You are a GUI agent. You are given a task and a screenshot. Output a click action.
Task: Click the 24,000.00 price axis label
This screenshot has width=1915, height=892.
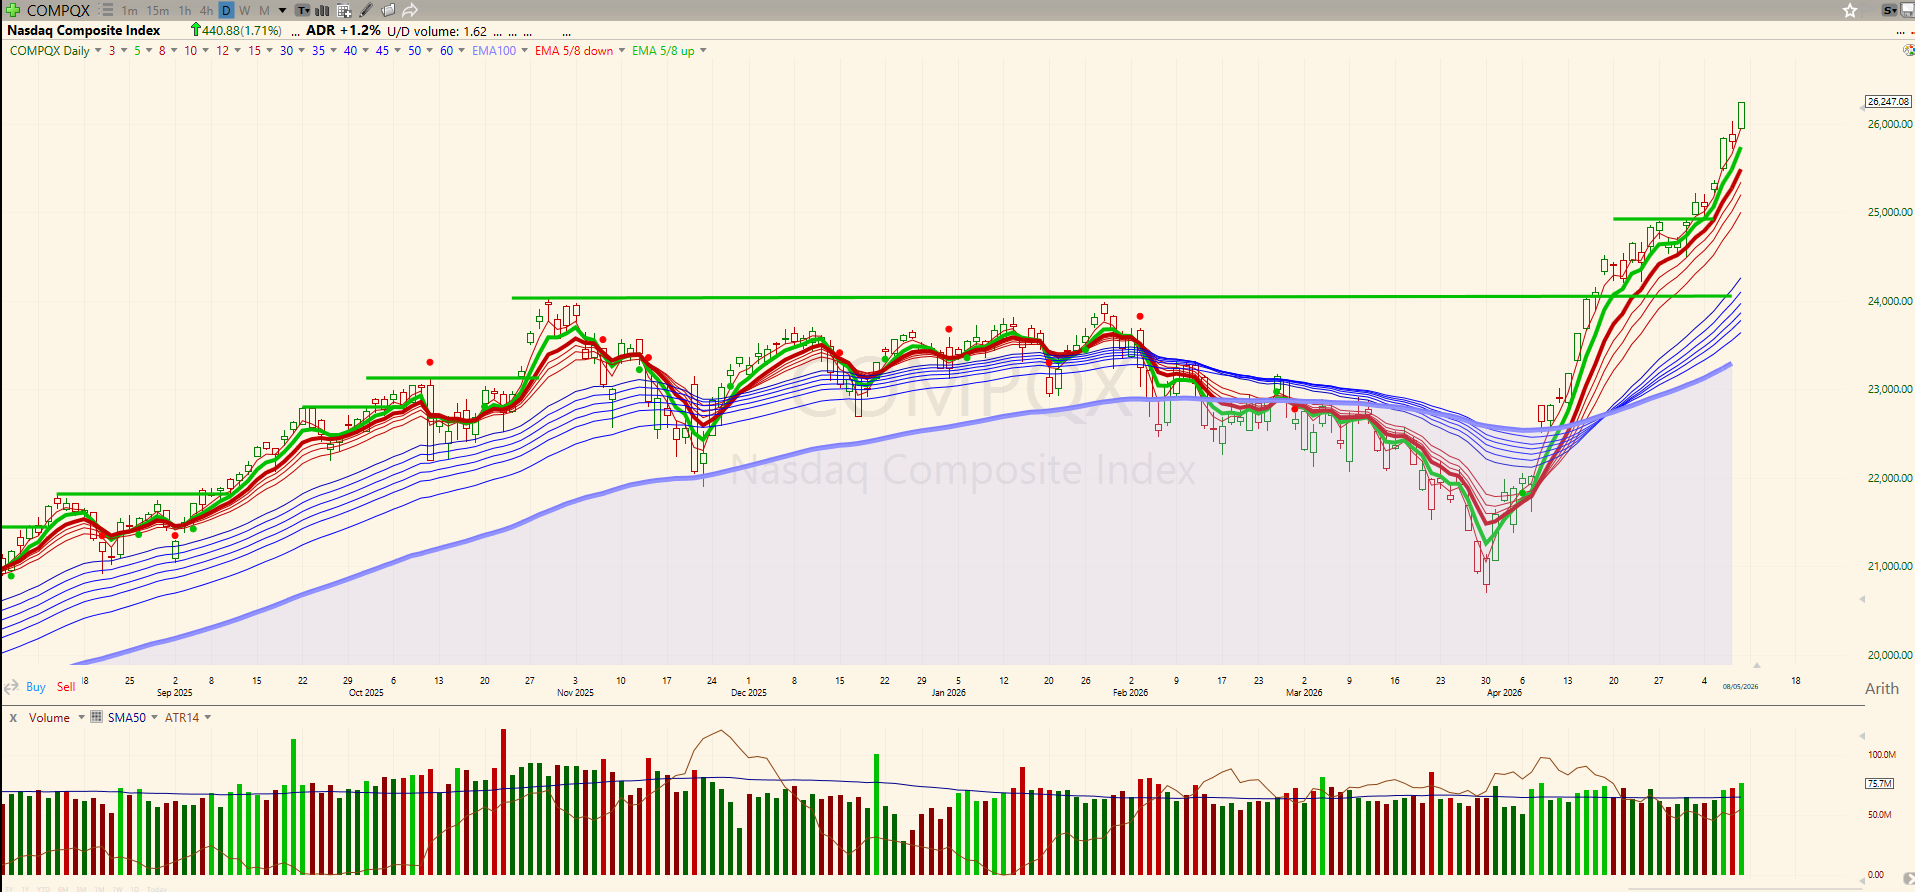[x=1889, y=301]
